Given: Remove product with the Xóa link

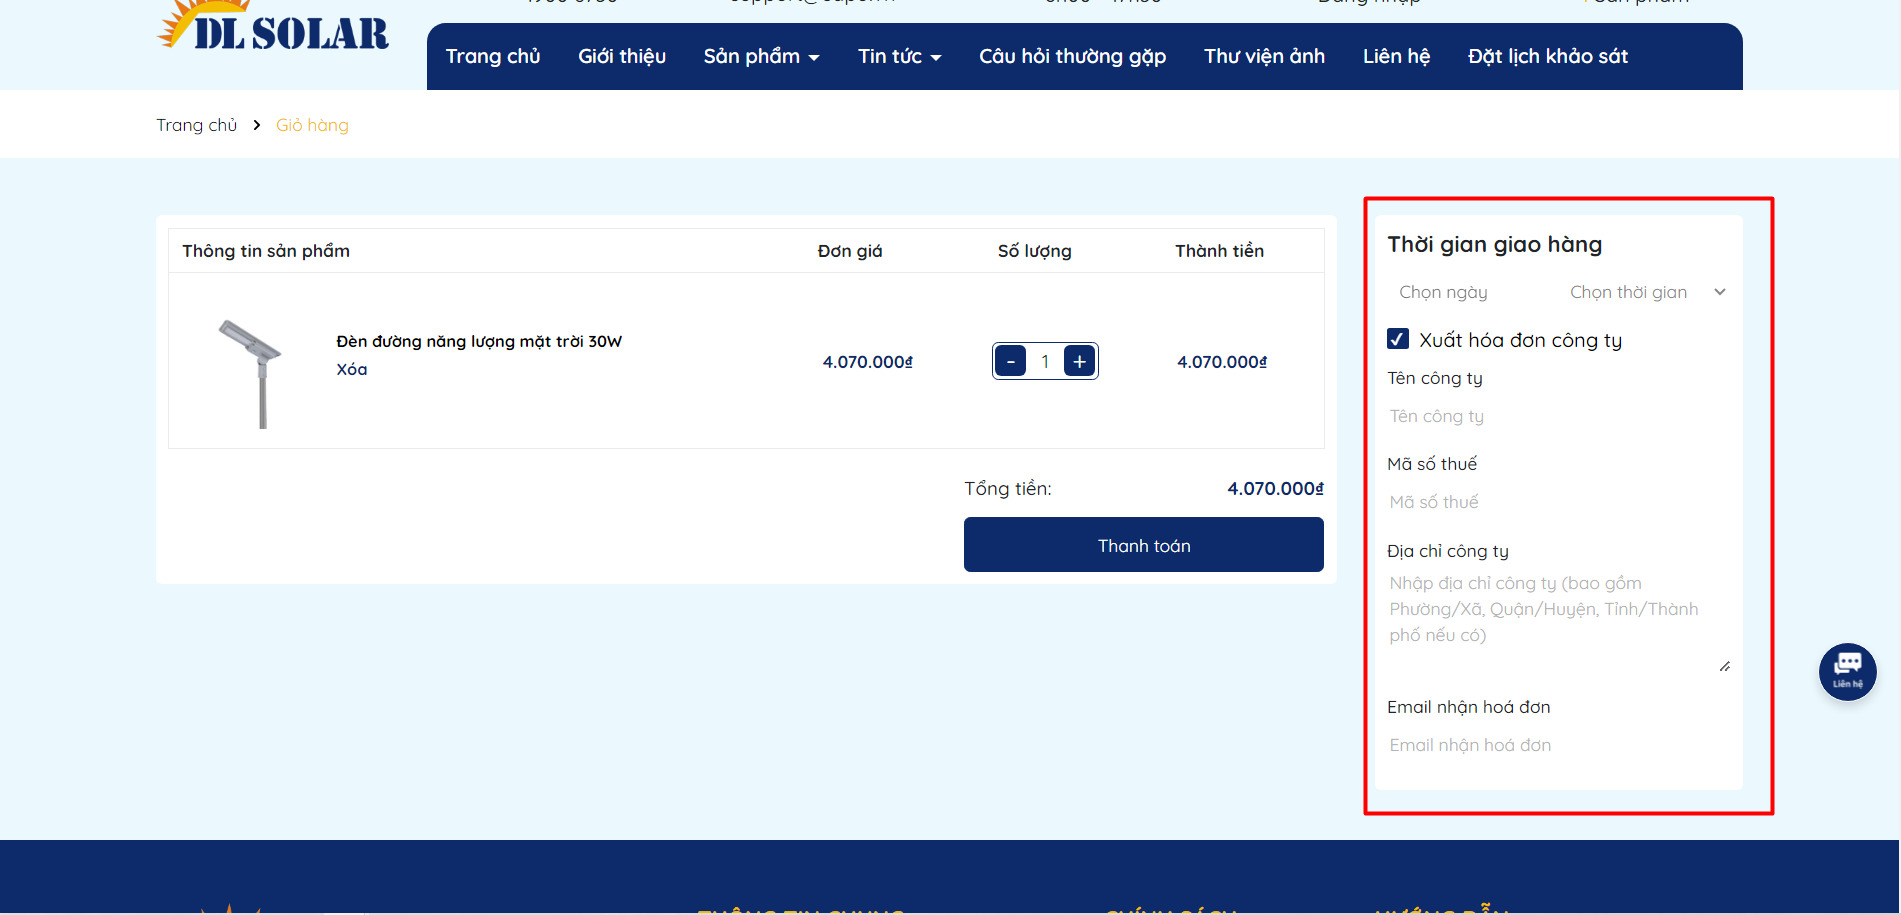Looking at the screenshot, I should click(x=352, y=370).
